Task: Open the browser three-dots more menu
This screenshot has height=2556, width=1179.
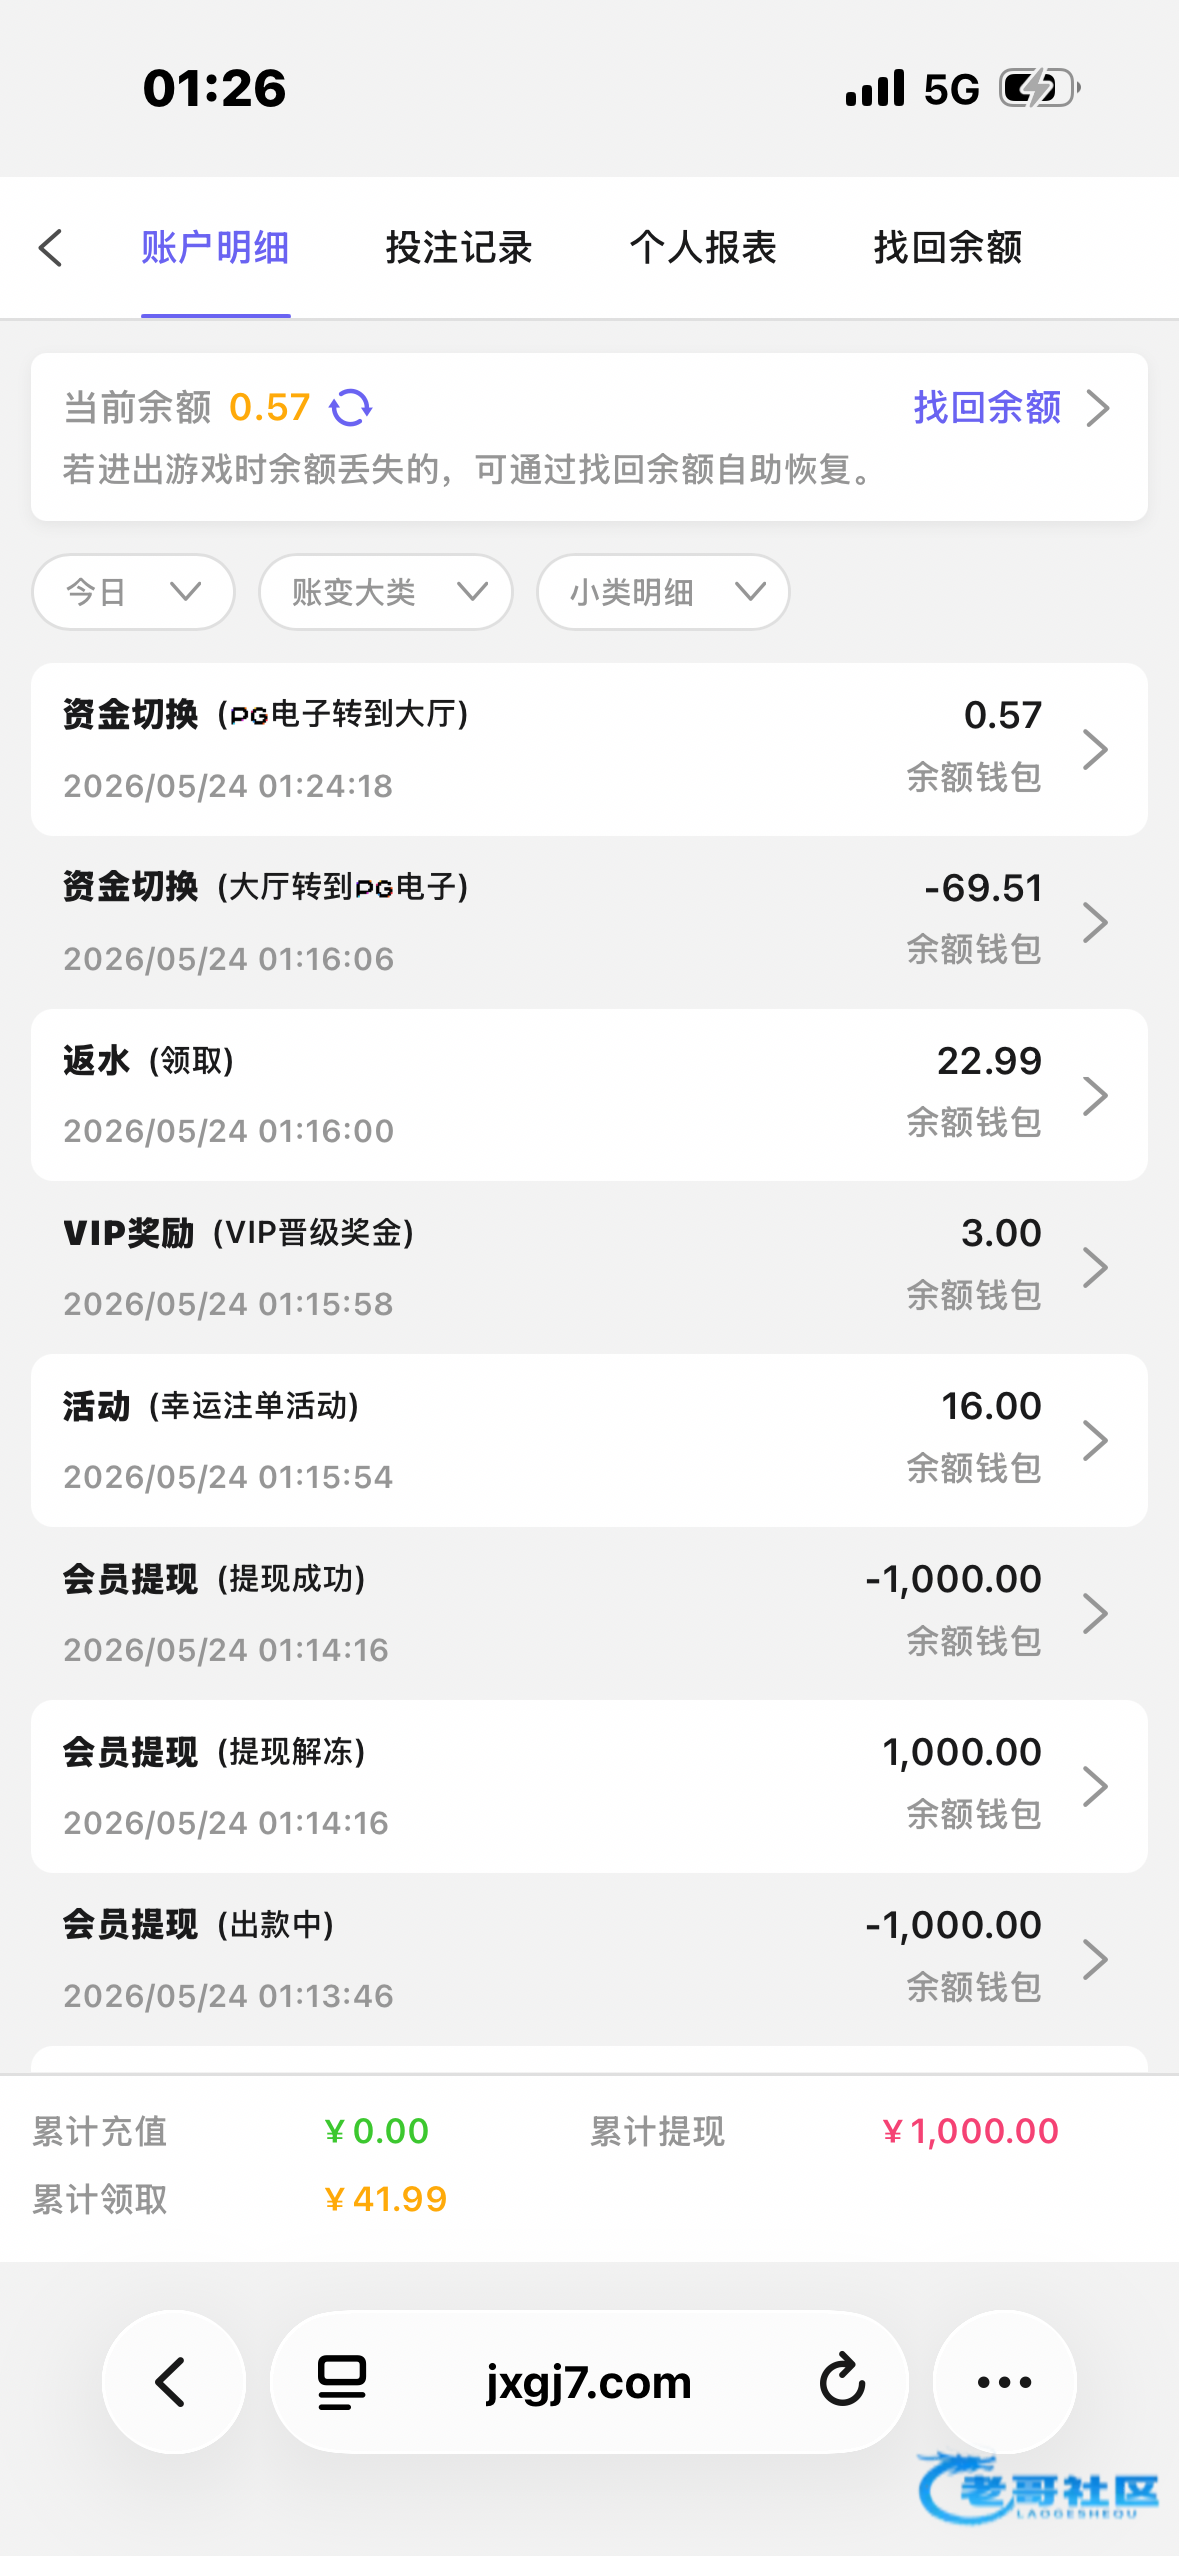Action: (1004, 2382)
